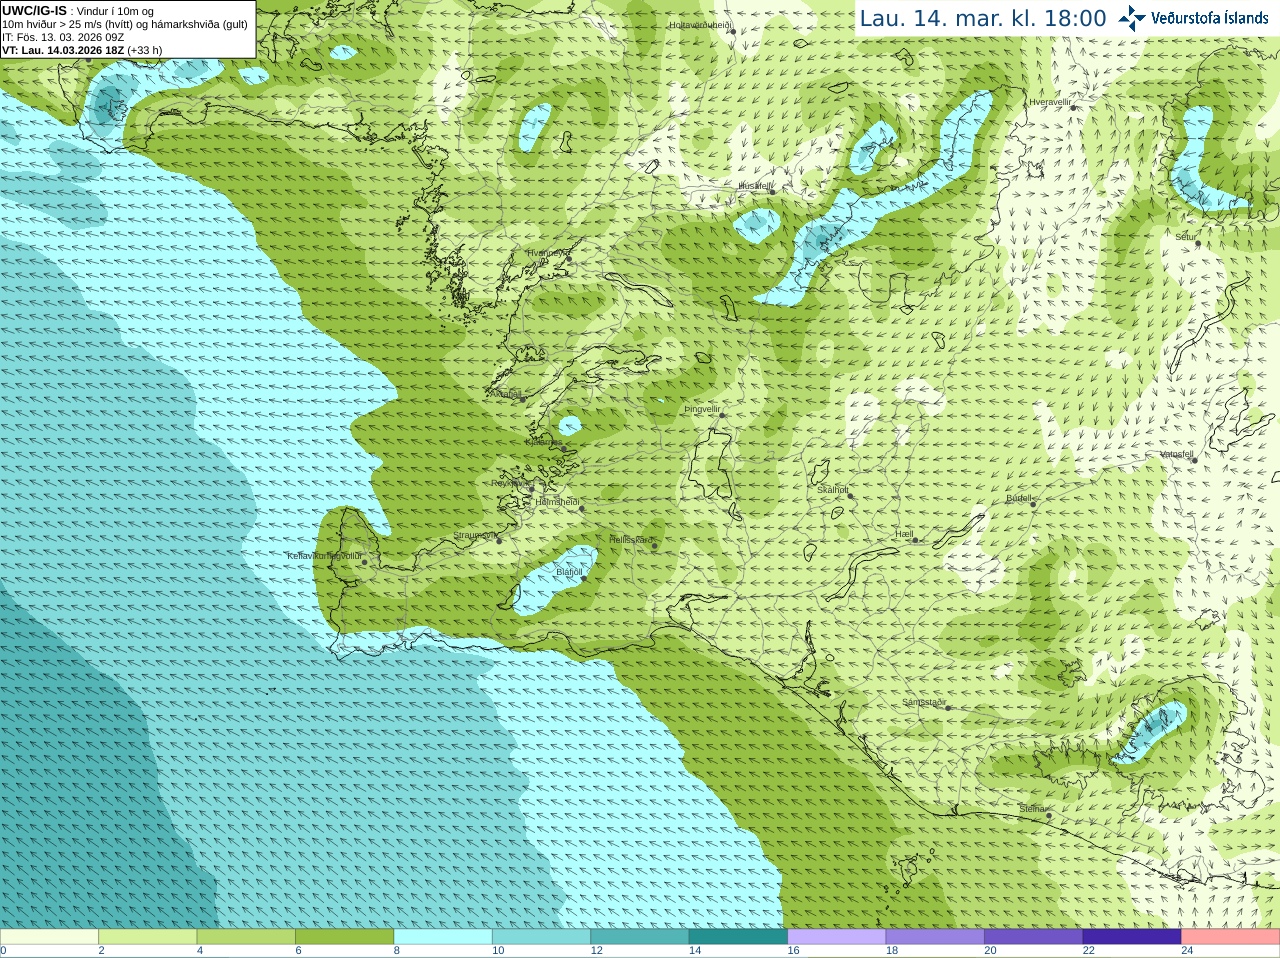
Task: Click the legend value '16'
Action: point(793,951)
